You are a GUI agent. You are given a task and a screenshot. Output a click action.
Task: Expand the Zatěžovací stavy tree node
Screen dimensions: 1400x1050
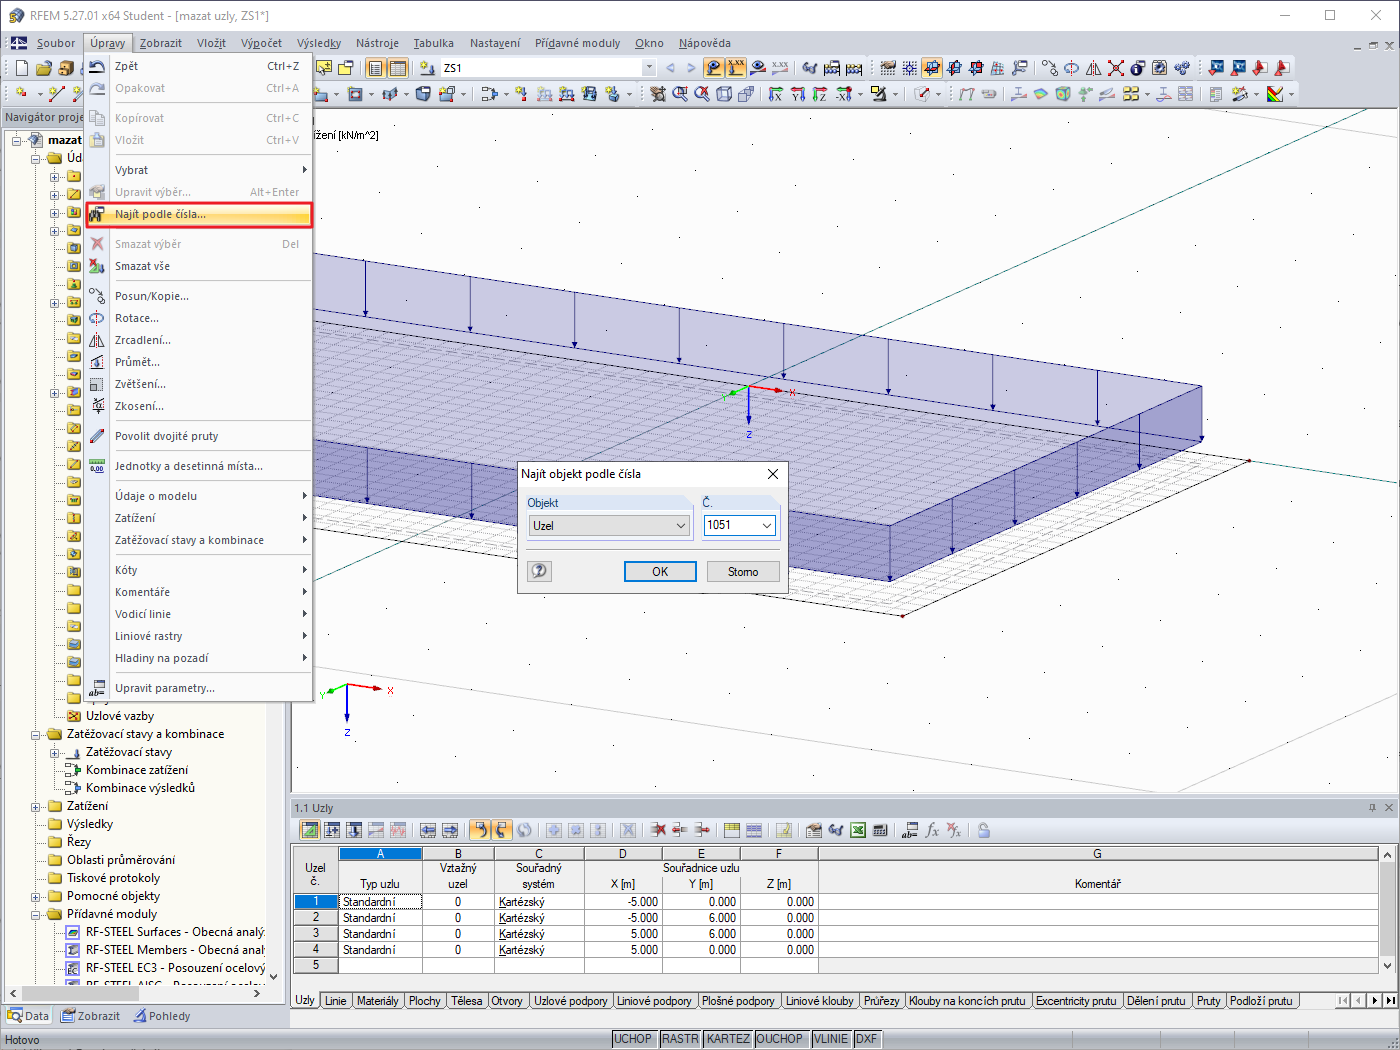[55, 752]
